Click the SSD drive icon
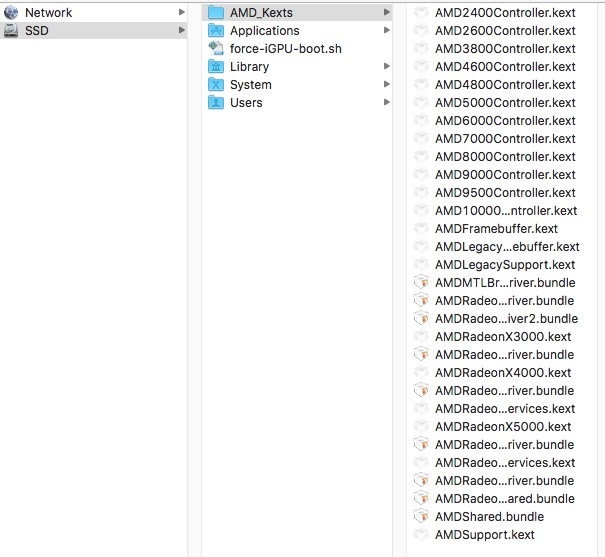 coord(11,30)
